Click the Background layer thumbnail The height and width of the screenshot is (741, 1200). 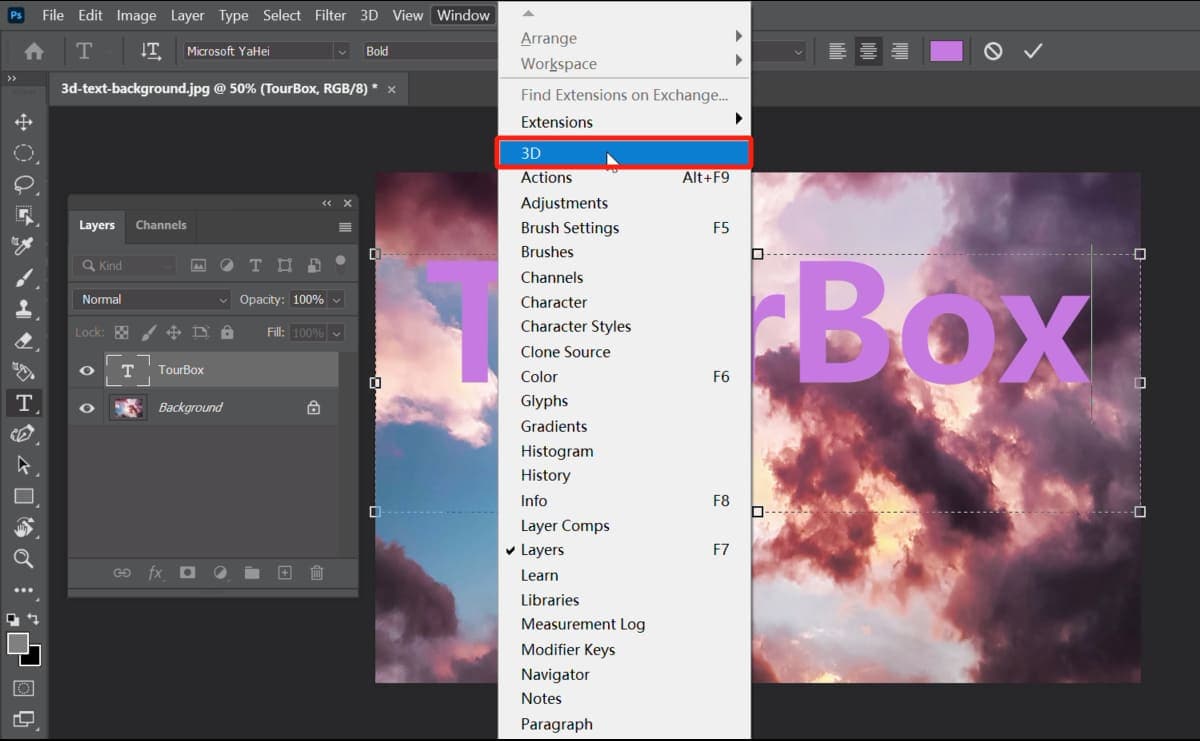point(127,408)
